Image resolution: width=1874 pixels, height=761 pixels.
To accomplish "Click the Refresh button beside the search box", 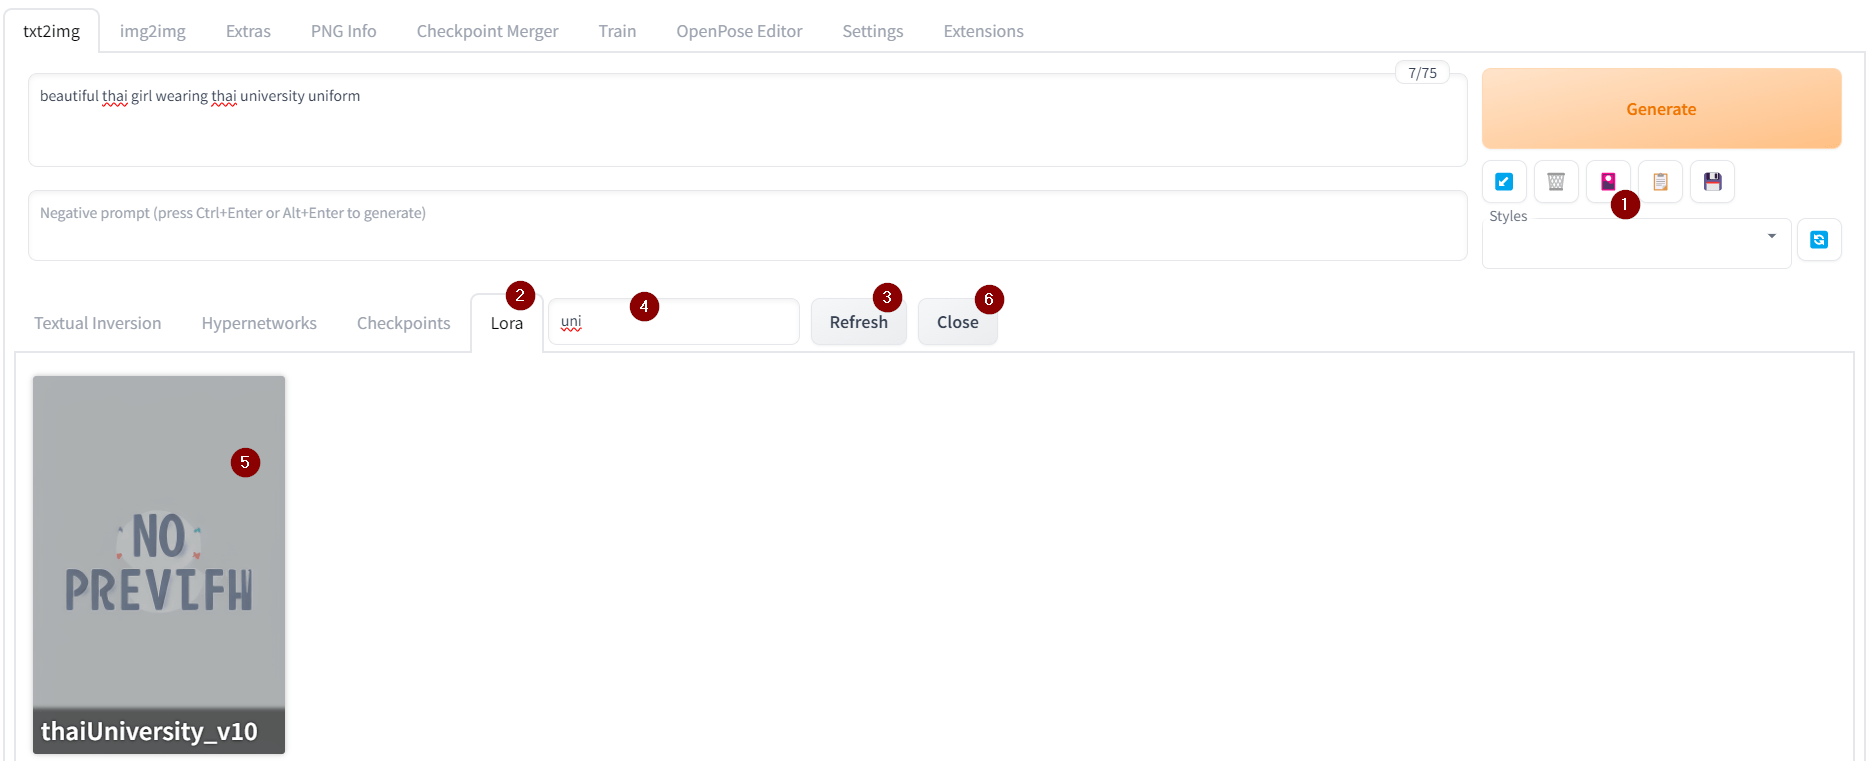I will tap(858, 322).
